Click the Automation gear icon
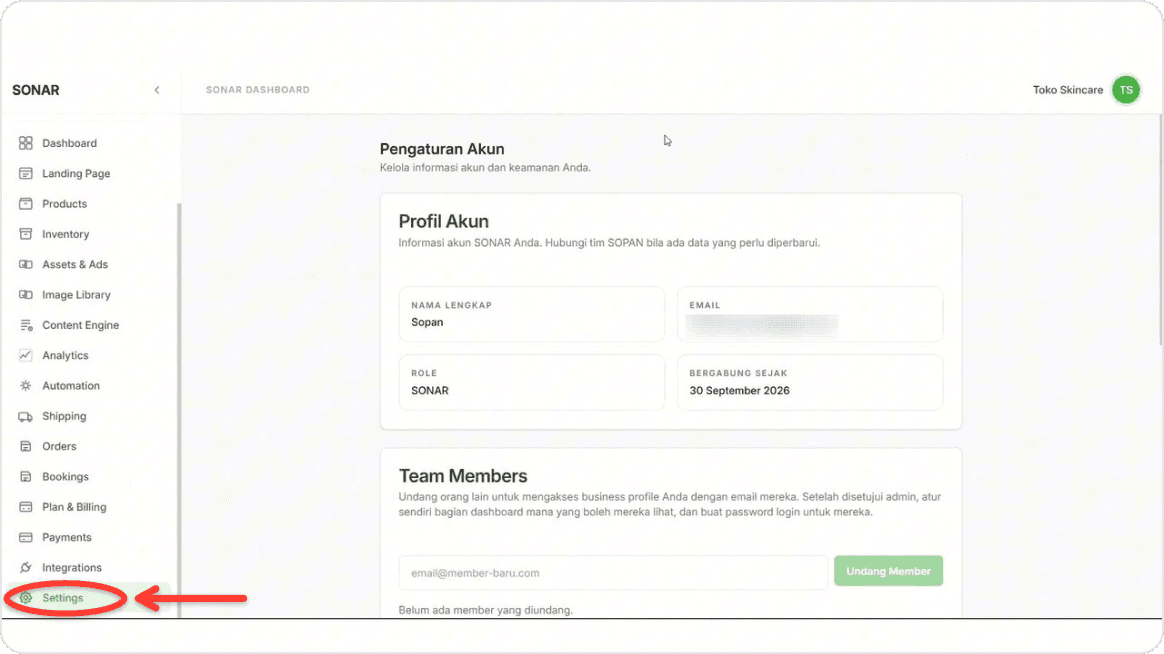This screenshot has width=1164, height=654. point(26,385)
